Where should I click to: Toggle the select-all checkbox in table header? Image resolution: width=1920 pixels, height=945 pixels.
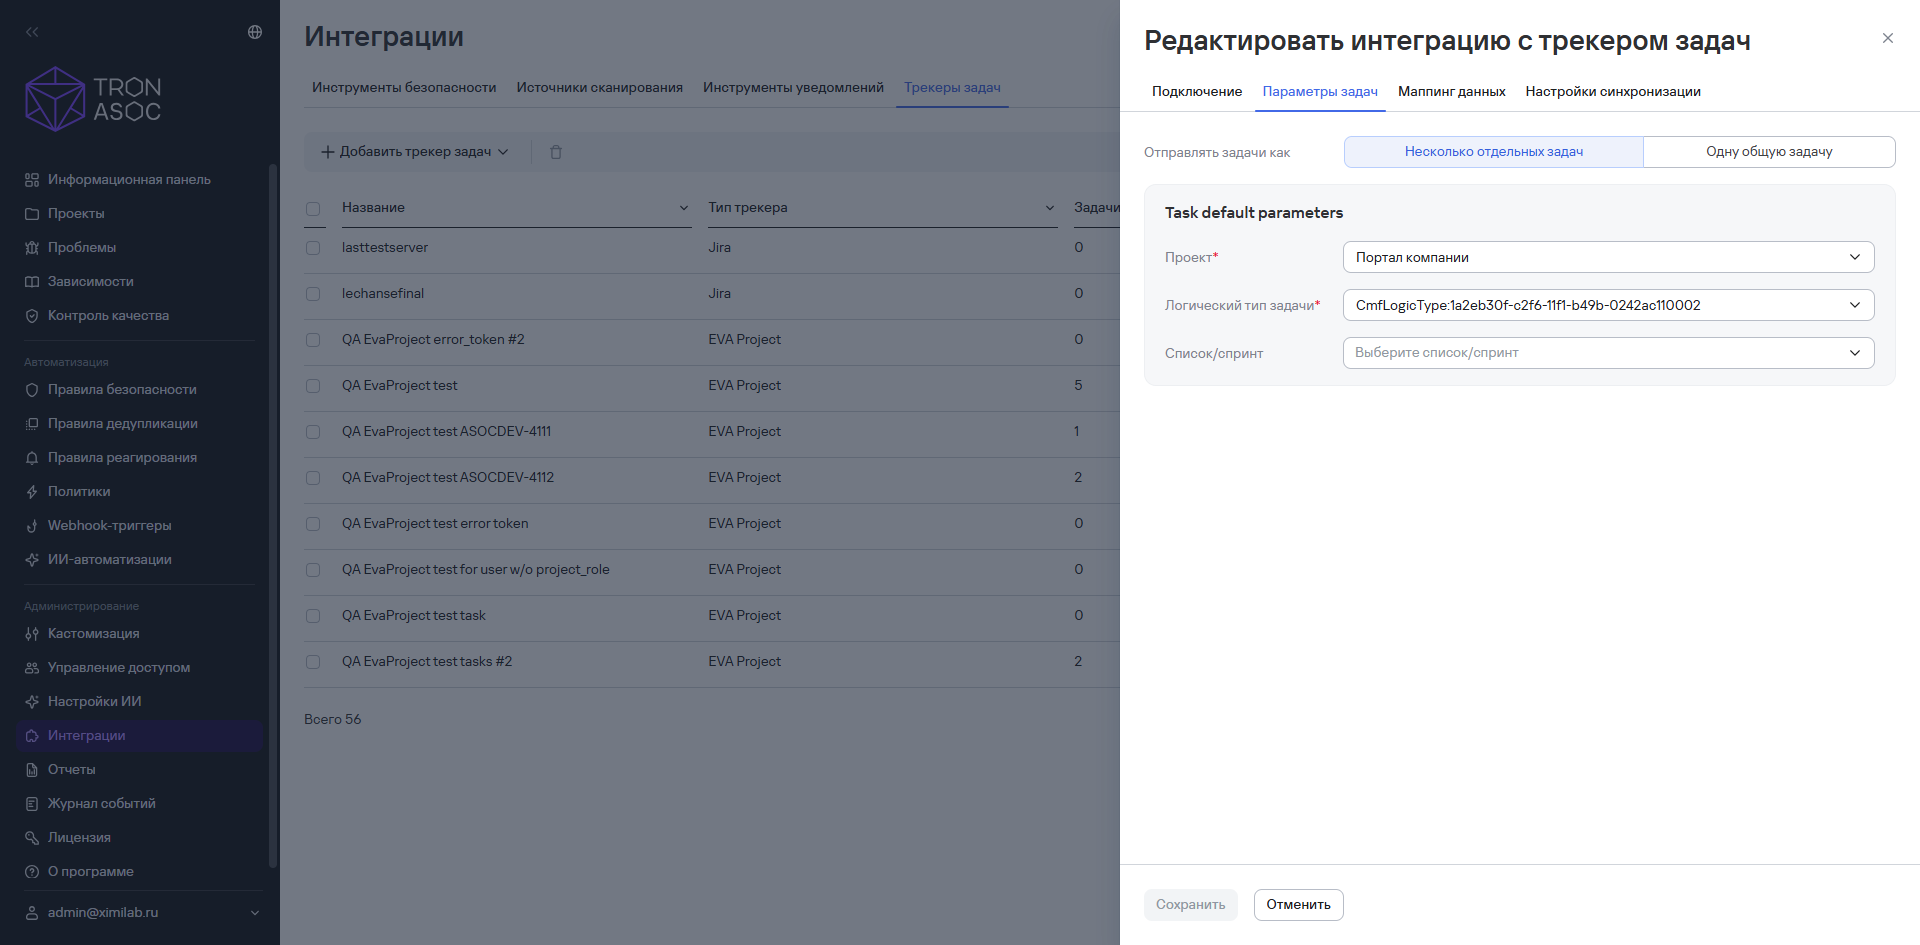tap(313, 209)
